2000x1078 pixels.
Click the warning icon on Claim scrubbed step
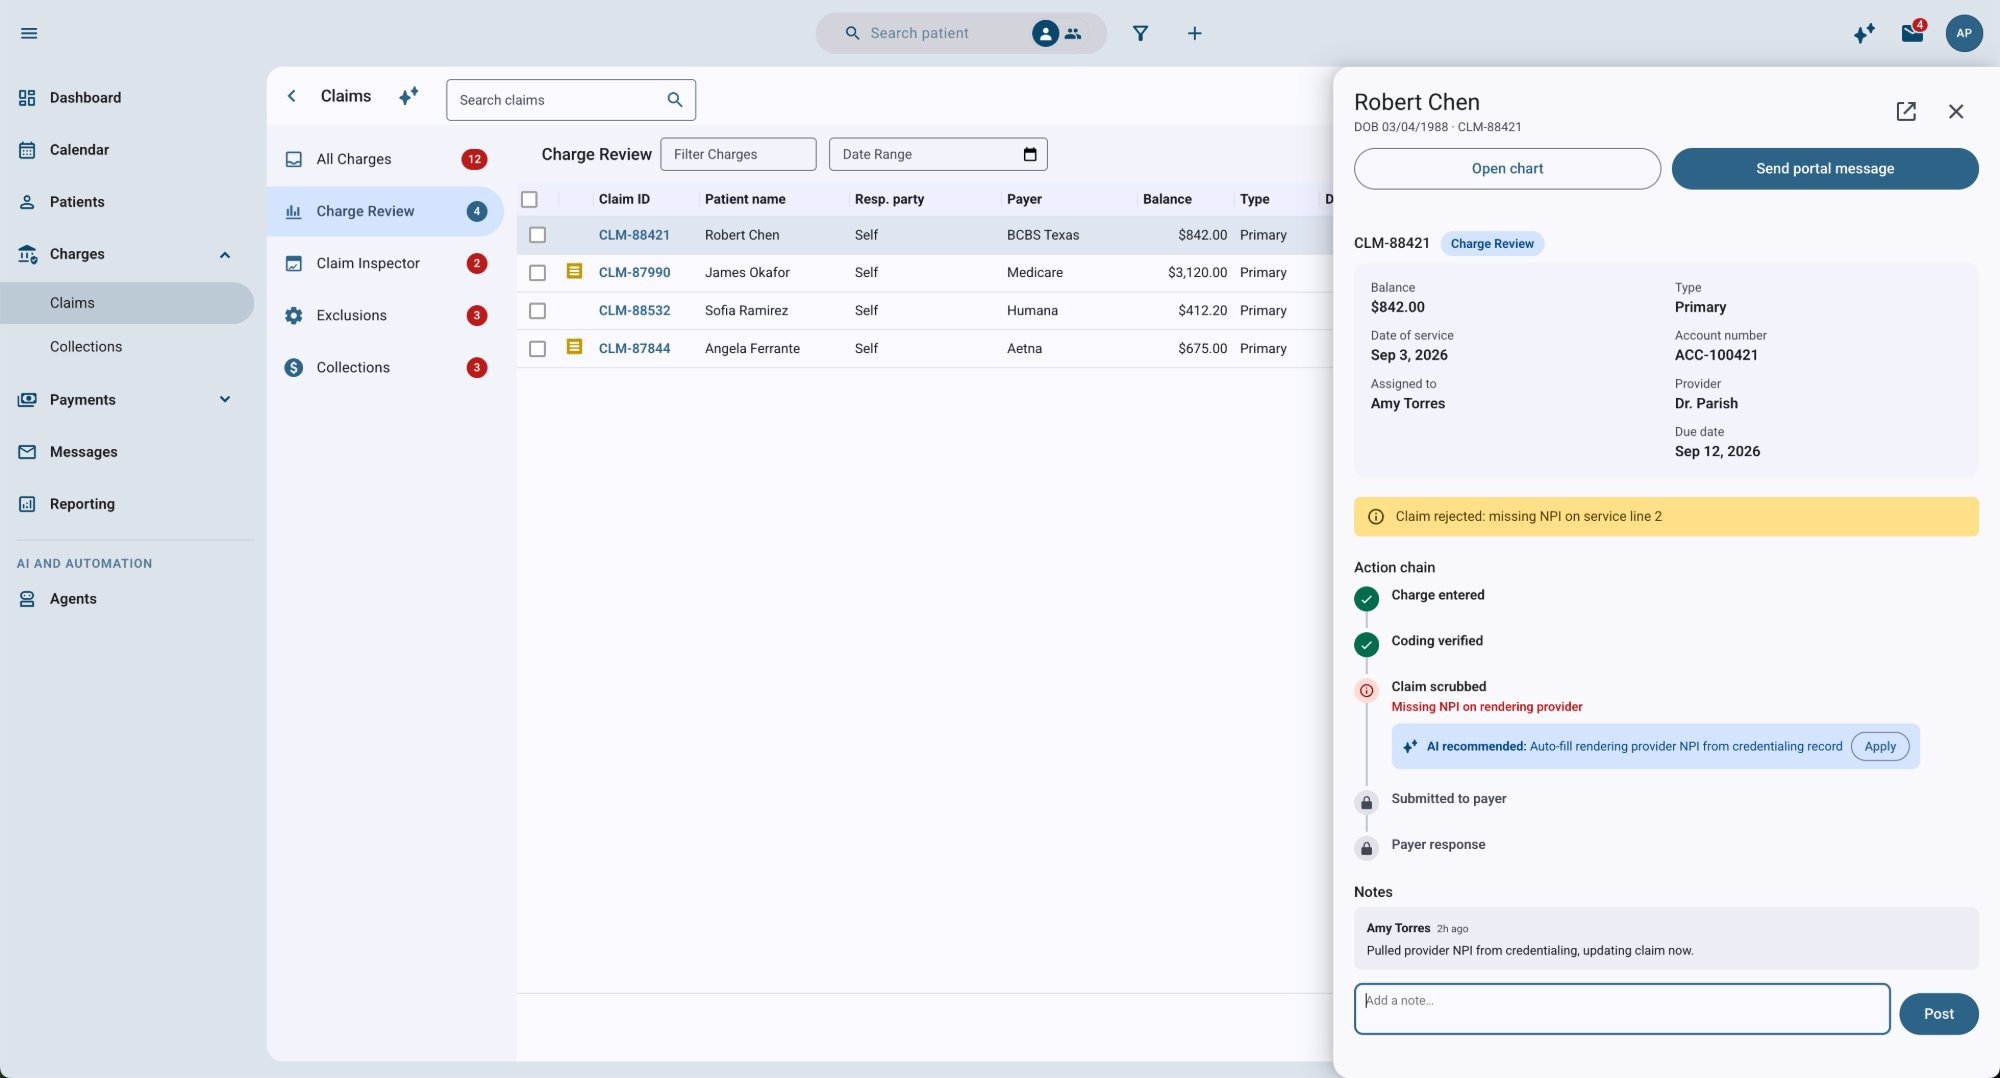(1366, 690)
